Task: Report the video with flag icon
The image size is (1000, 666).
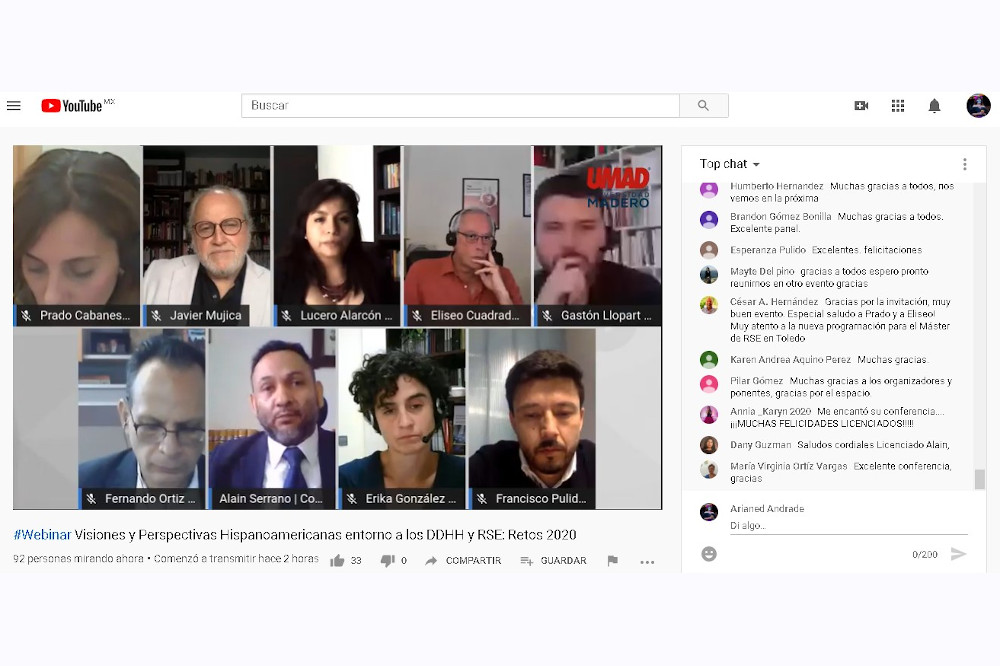Action: (612, 561)
